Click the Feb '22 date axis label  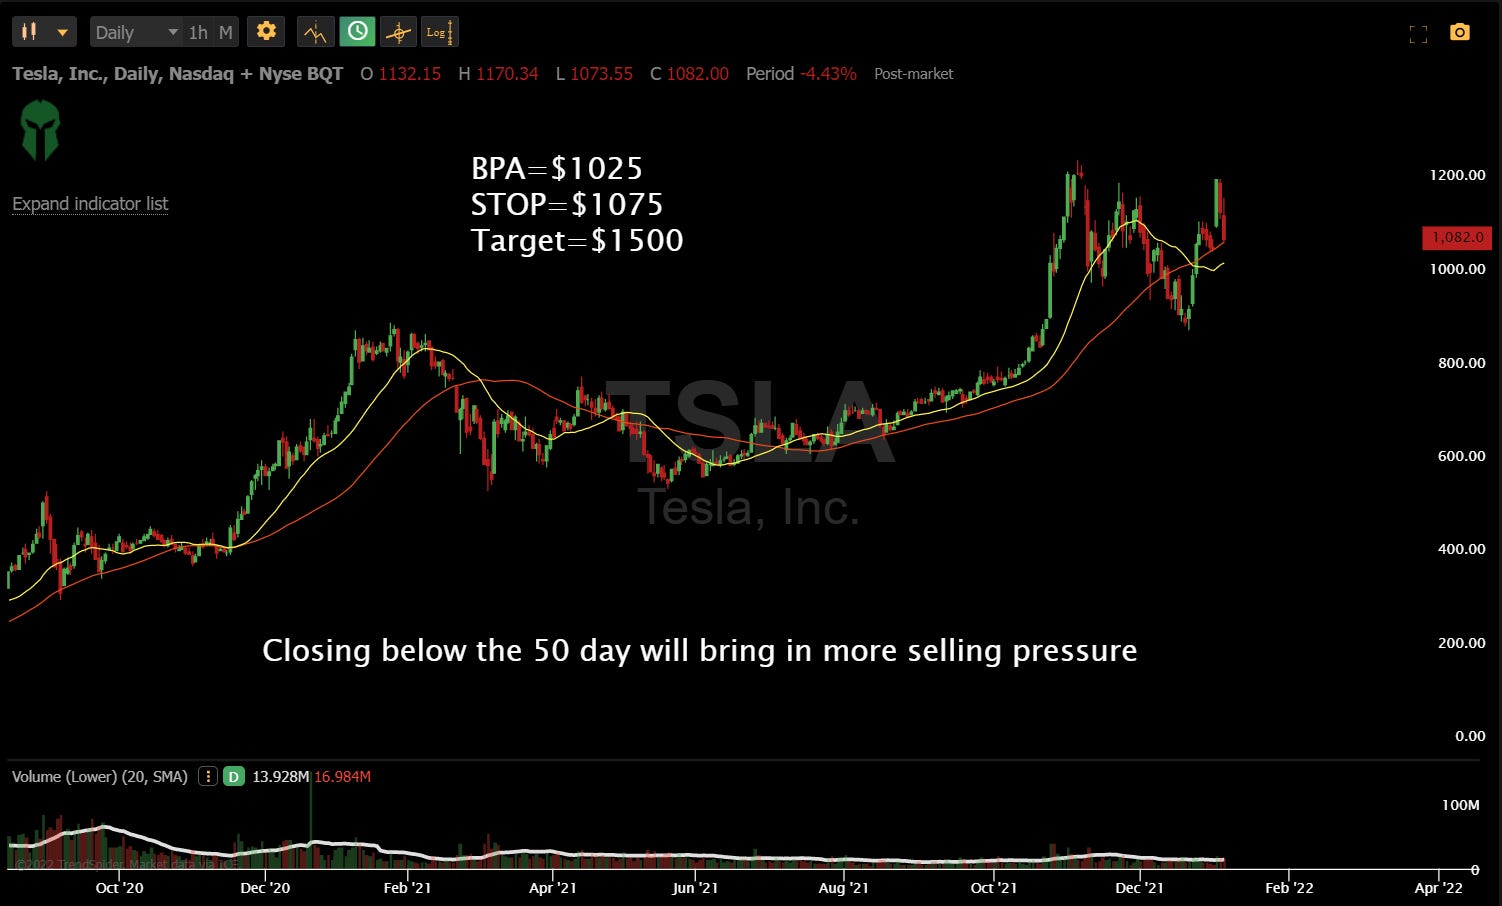pyautogui.click(x=1289, y=888)
